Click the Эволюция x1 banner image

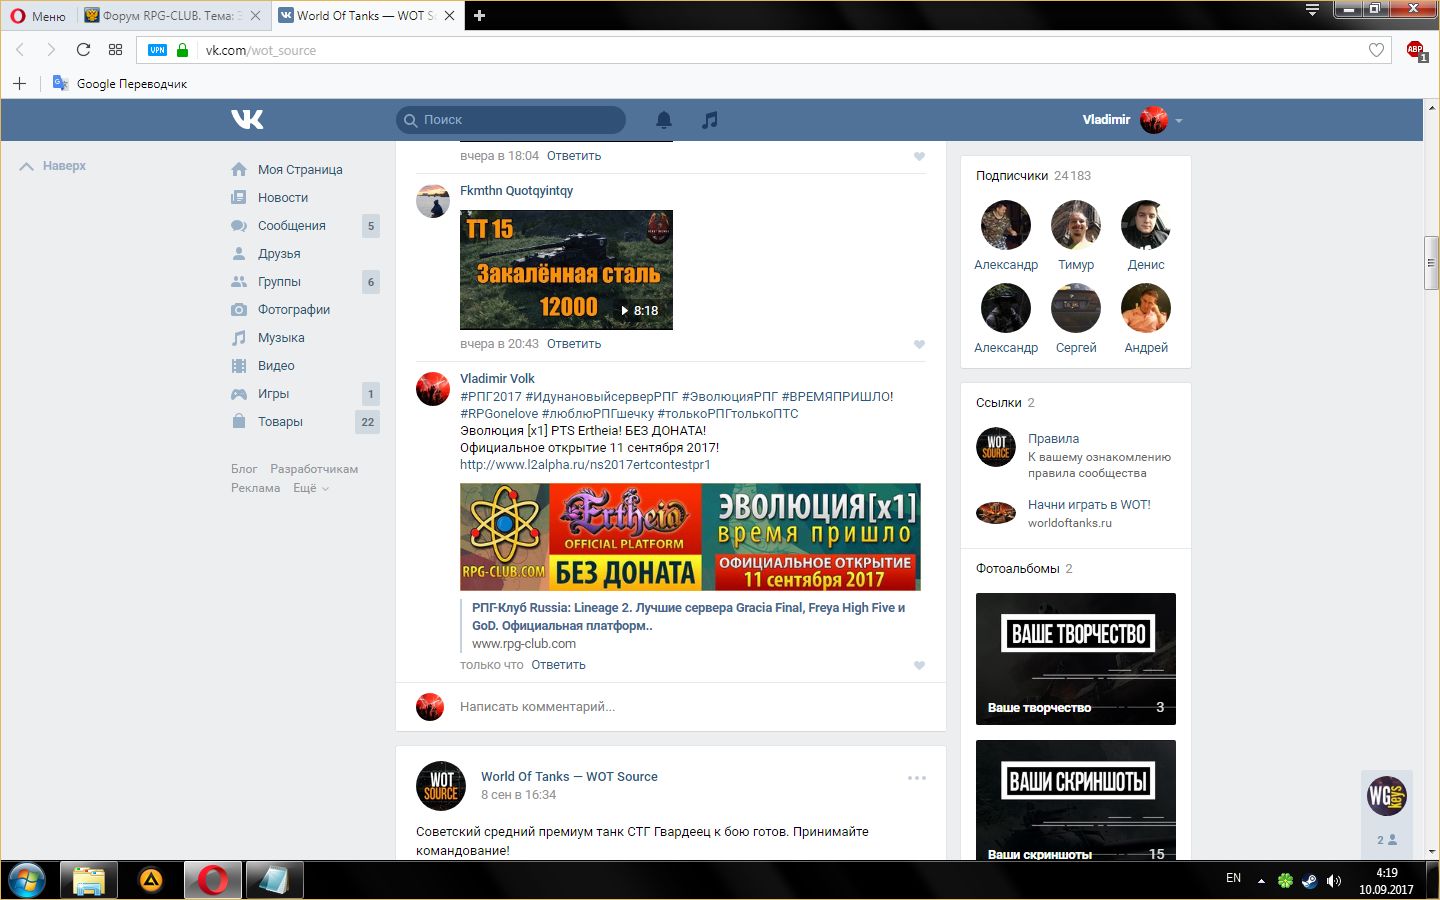click(x=690, y=537)
